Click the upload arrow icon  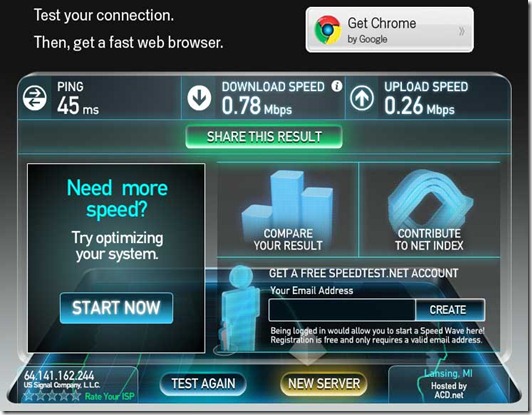(362, 98)
